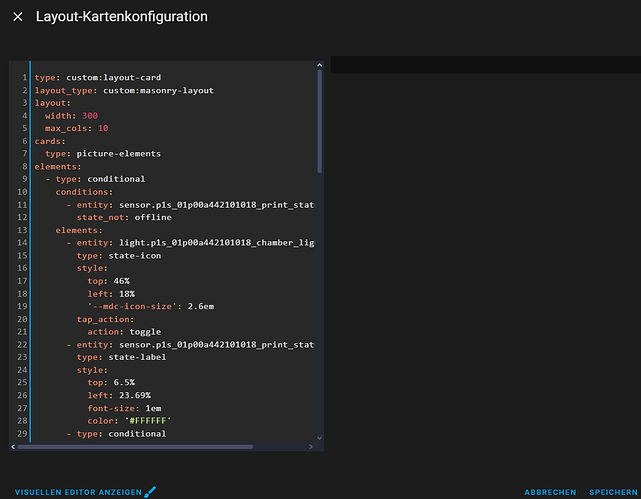Image resolution: width=641 pixels, height=499 pixels.
Task: Click line number 20 beside tap_action
Action: coord(22,319)
